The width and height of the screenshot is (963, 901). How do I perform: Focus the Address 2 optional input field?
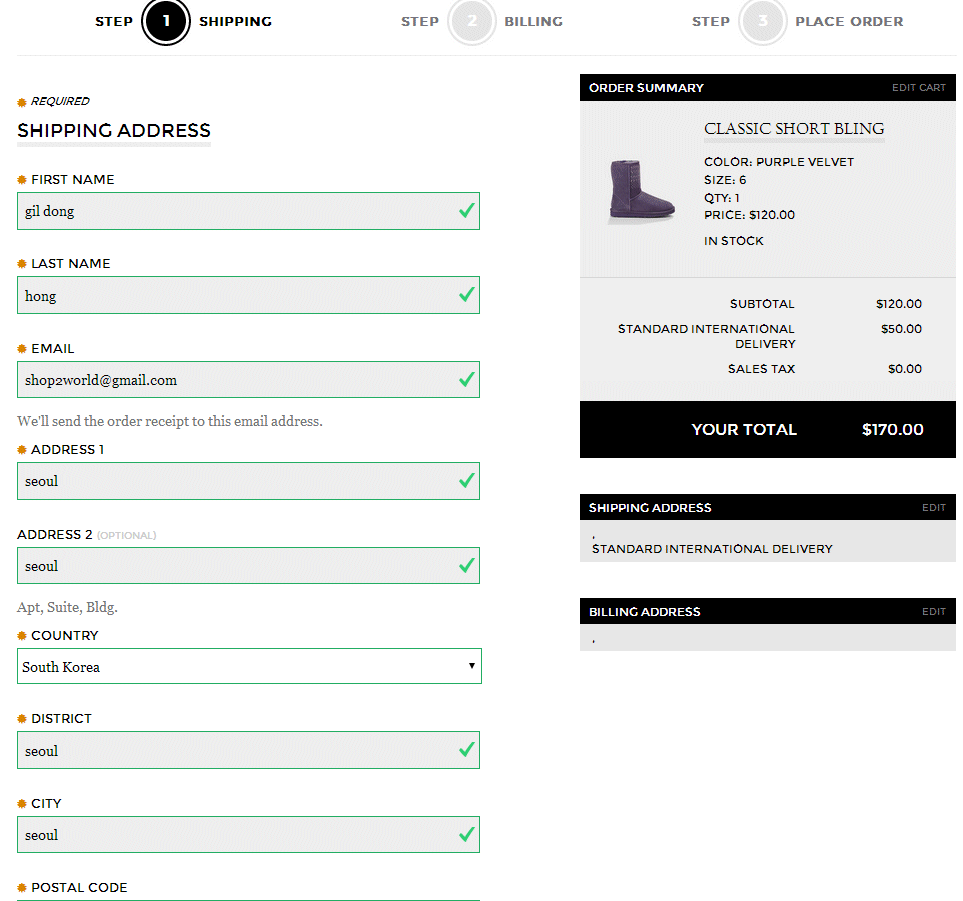point(235,566)
